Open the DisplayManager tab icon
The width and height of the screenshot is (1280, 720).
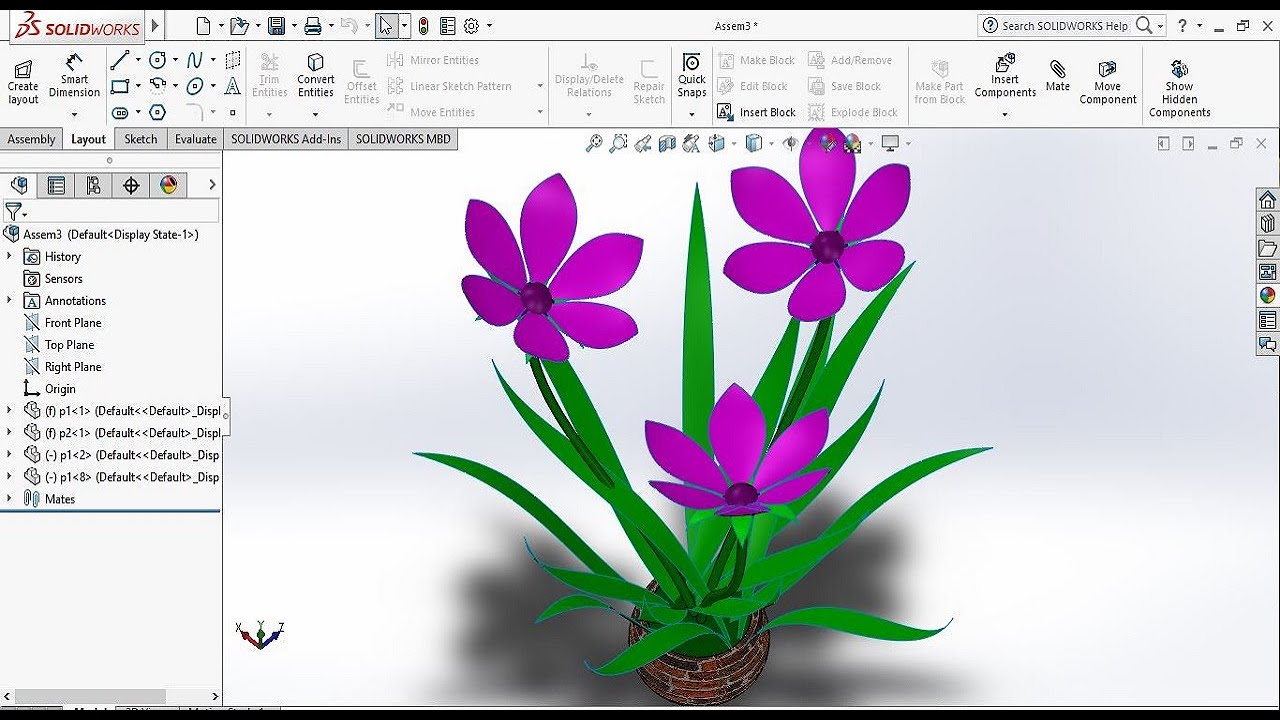[168, 185]
